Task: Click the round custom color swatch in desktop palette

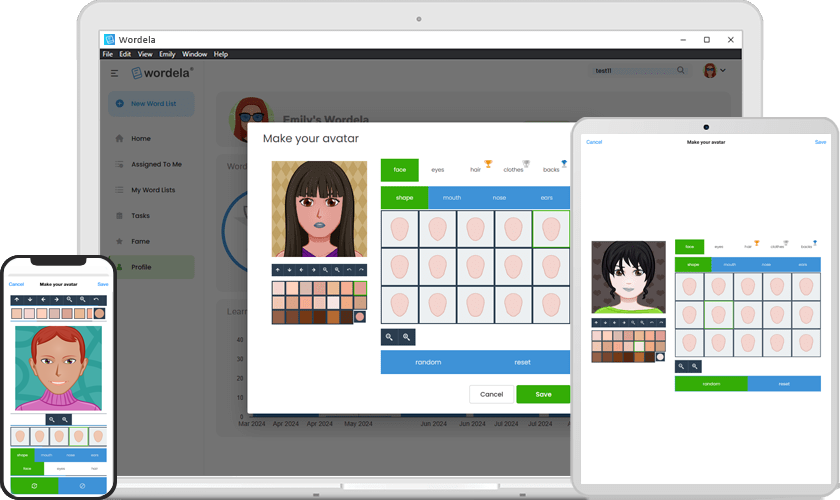Action: [360, 317]
